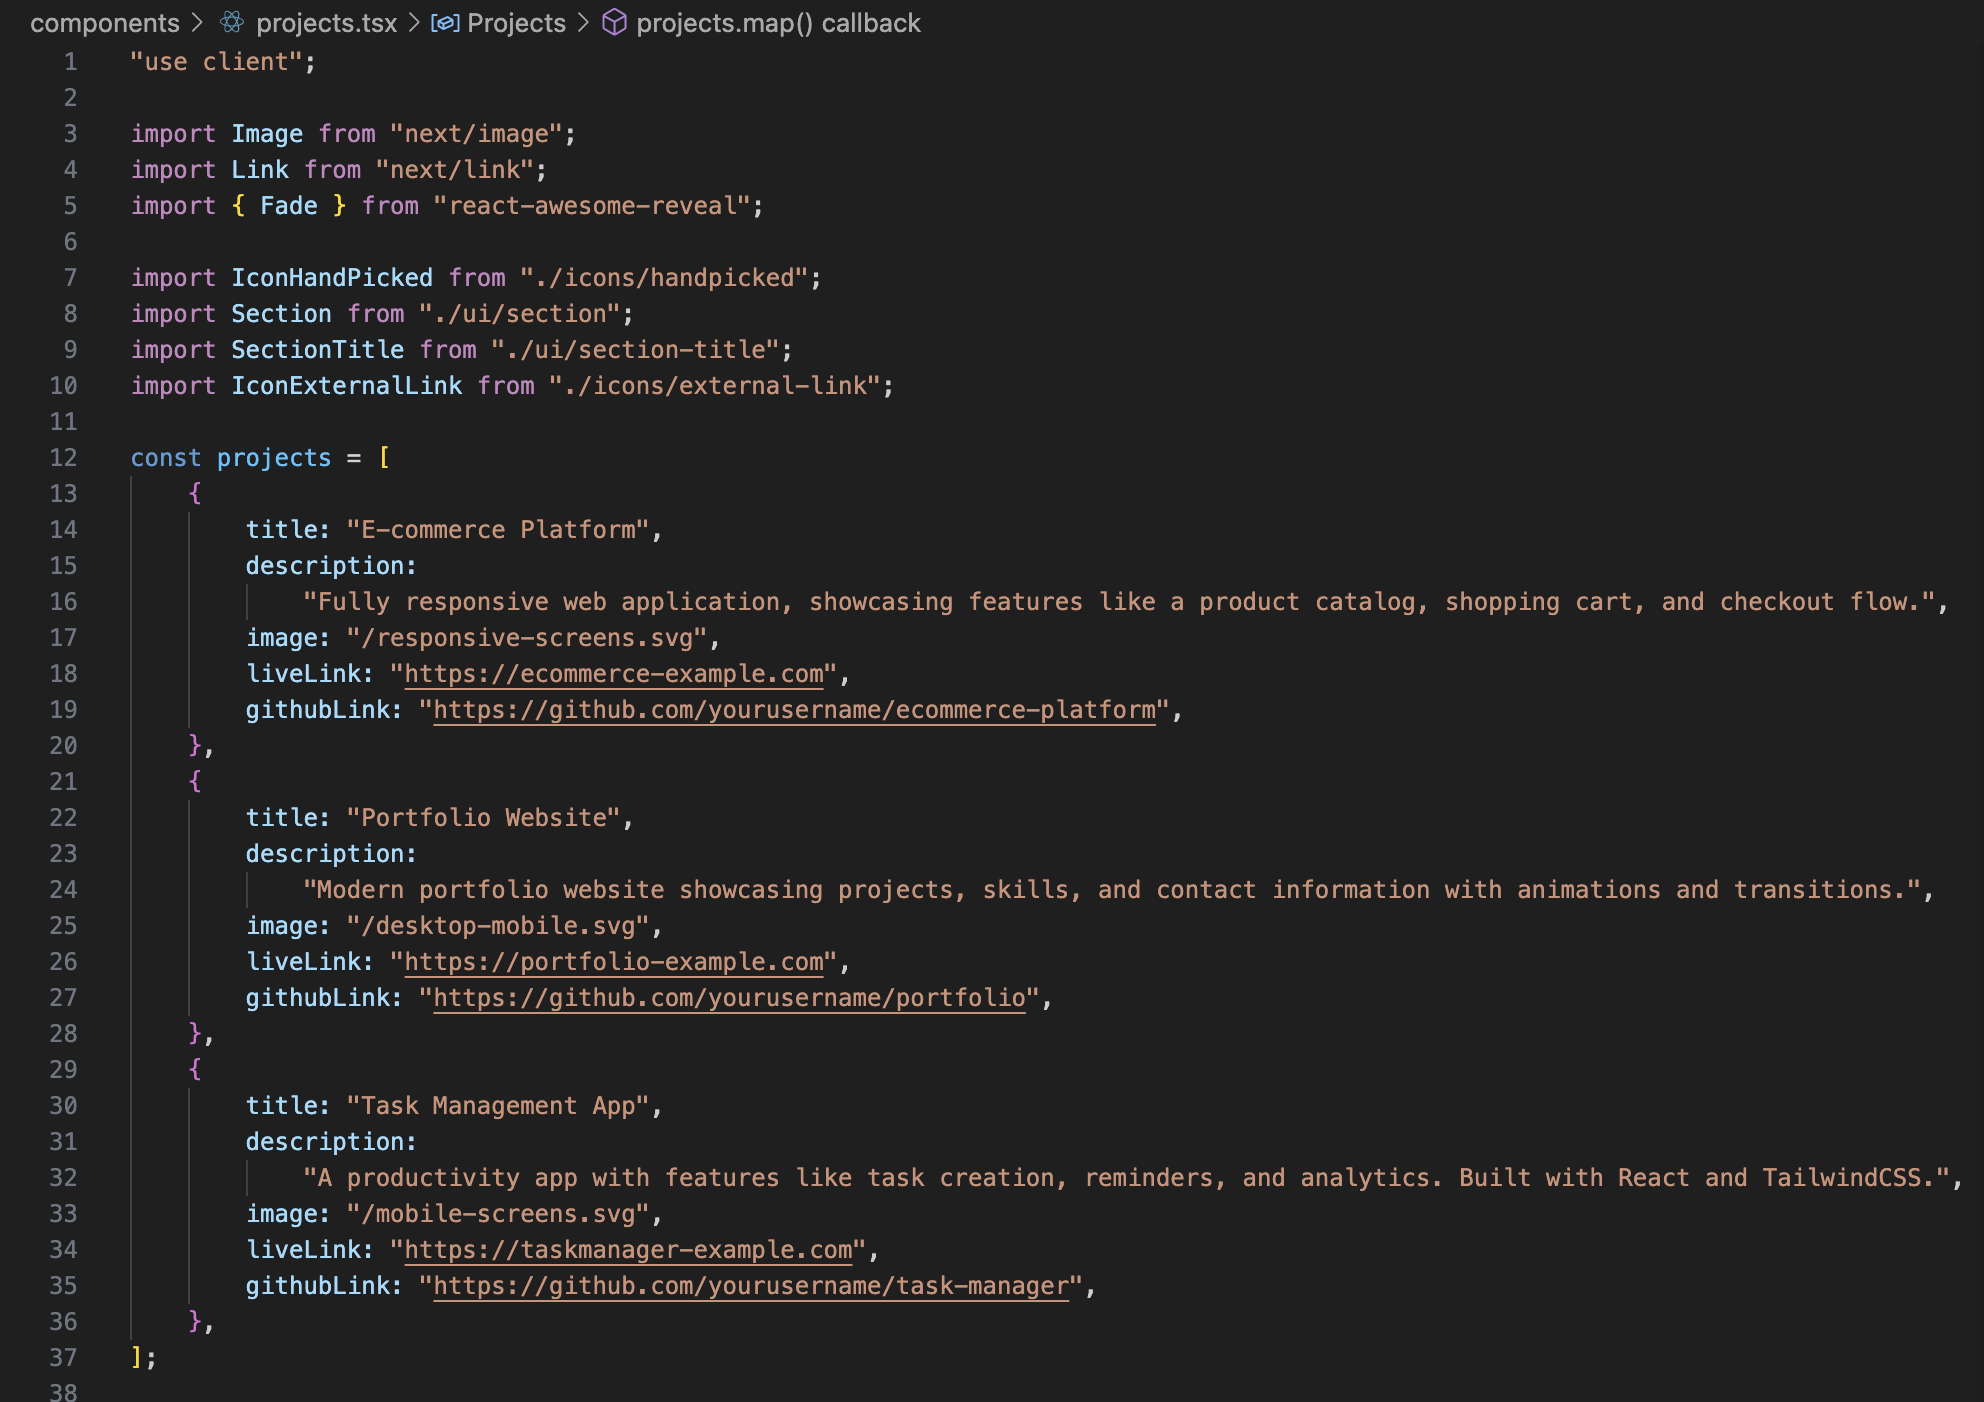The width and height of the screenshot is (1984, 1402).
Task: Click line number 21 in the gutter
Action: (x=63, y=782)
